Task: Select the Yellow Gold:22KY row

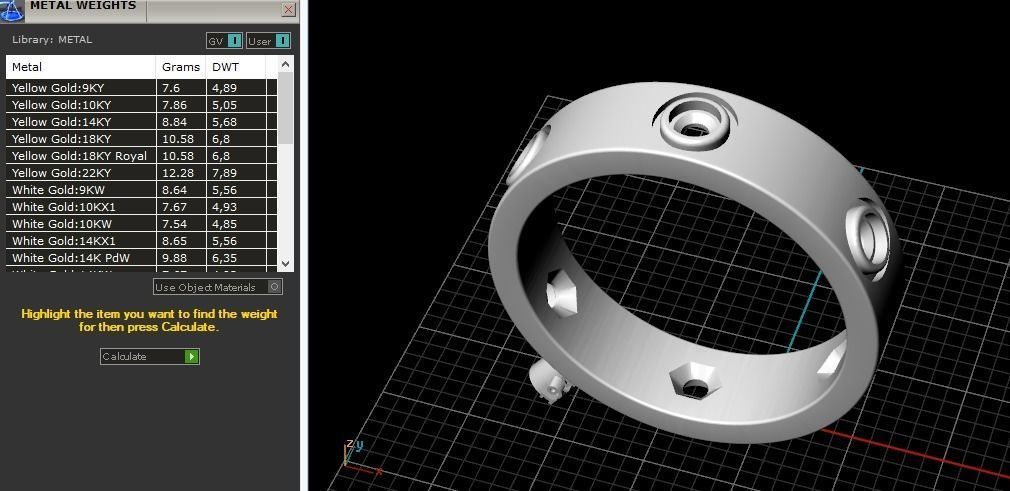Action: (142, 173)
